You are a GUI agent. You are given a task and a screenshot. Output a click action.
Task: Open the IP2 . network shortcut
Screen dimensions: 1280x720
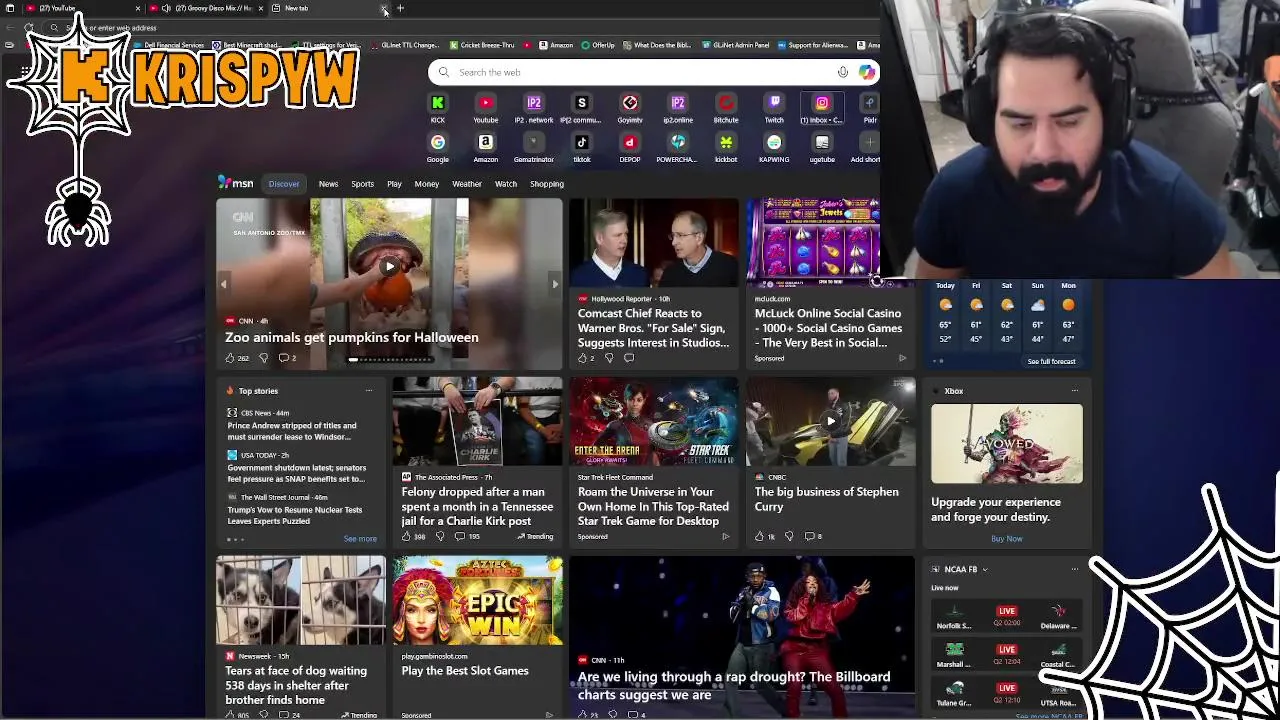click(x=534, y=108)
